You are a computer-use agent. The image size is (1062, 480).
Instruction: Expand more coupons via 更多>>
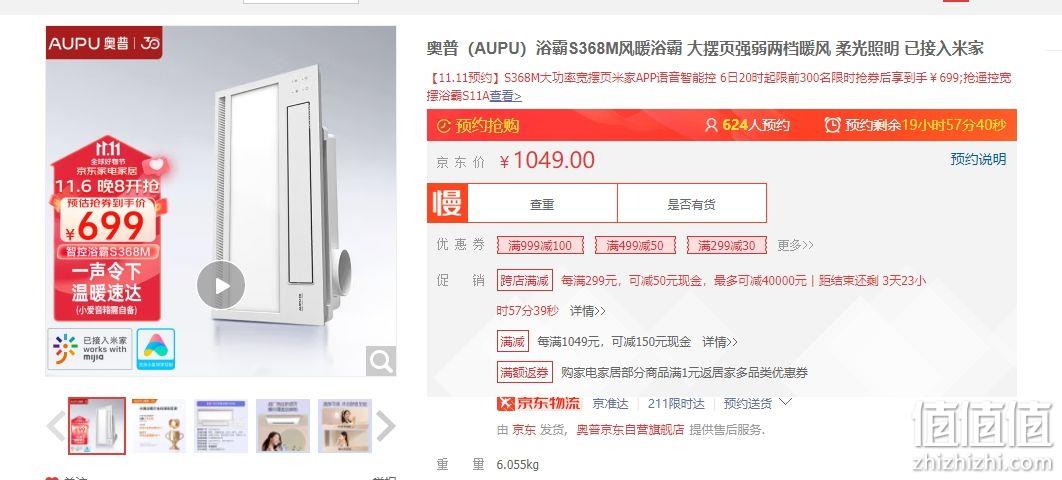pyautogui.click(x=795, y=245)
